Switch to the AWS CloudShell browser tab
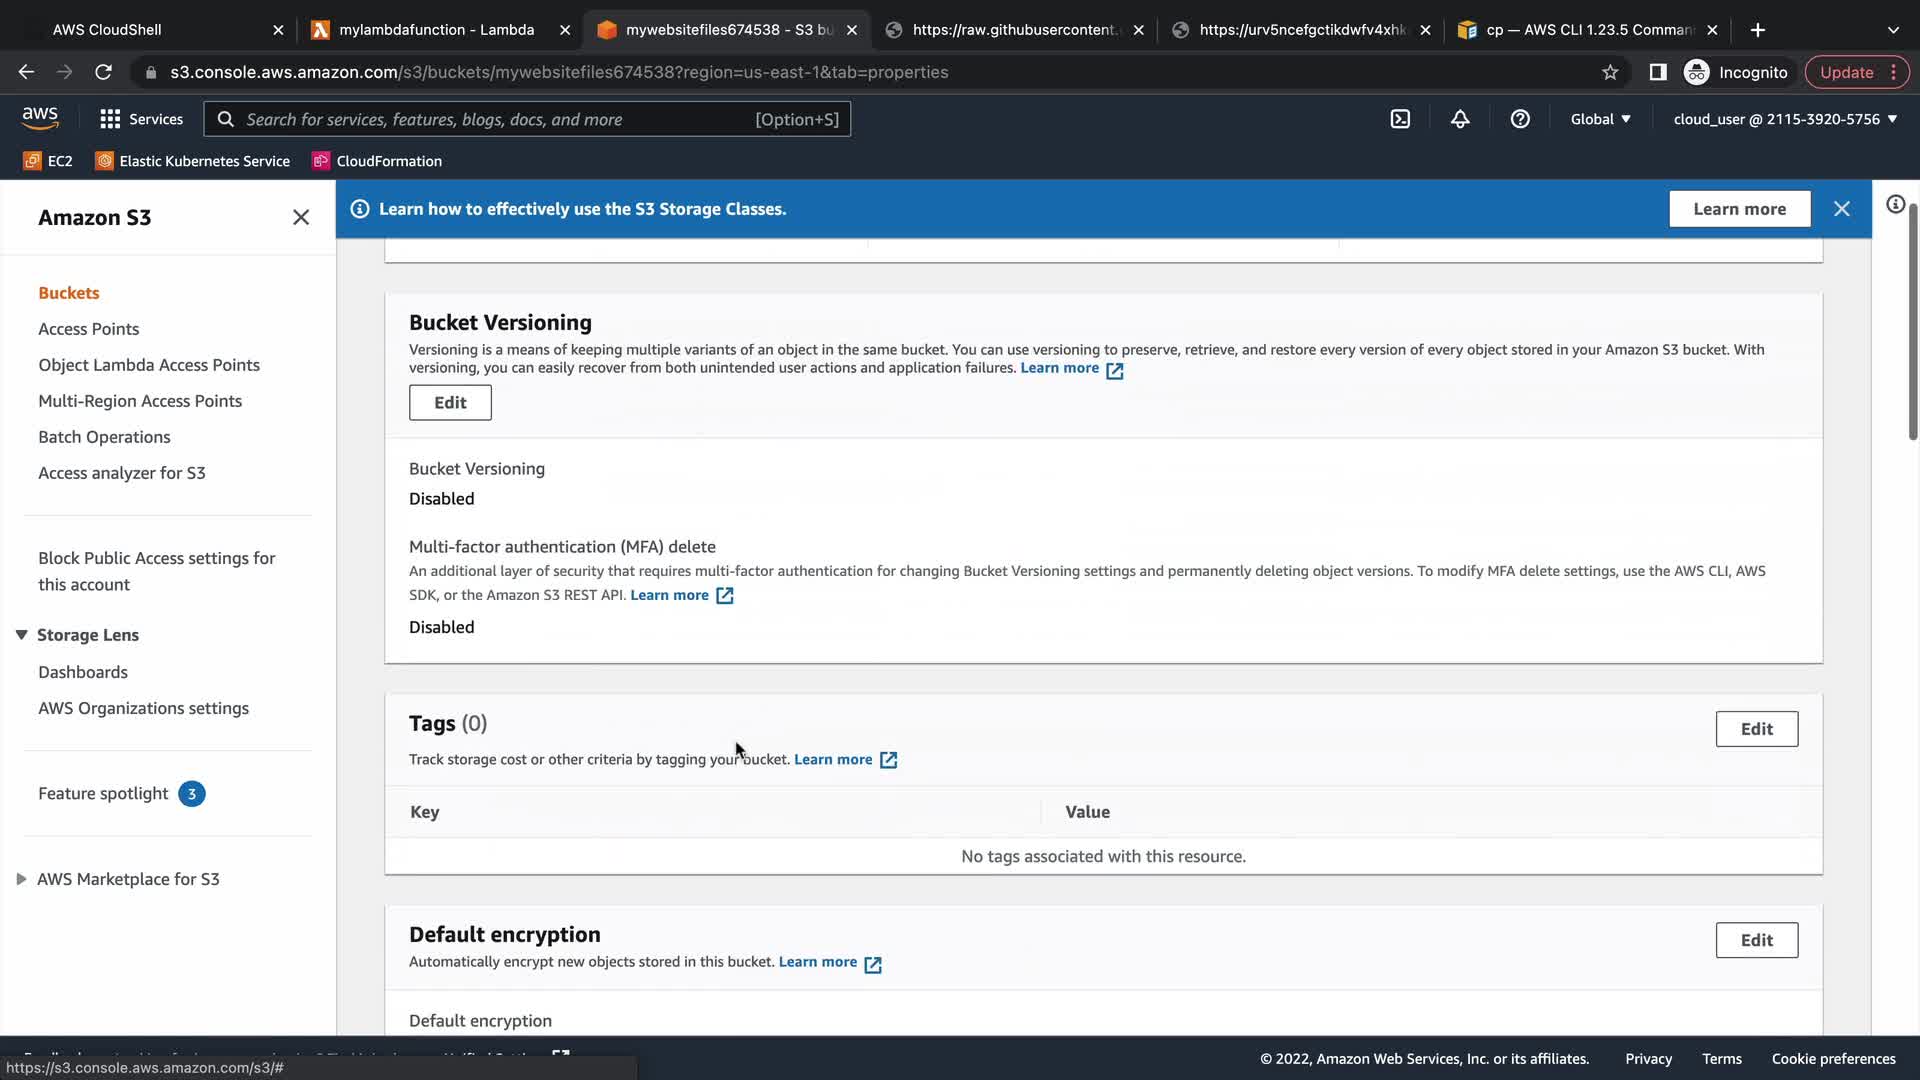 click(x=107, y=30)
